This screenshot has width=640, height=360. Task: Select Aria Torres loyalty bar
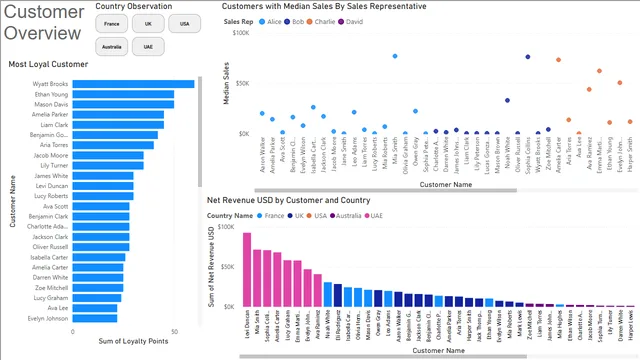[x=113, y=145]
